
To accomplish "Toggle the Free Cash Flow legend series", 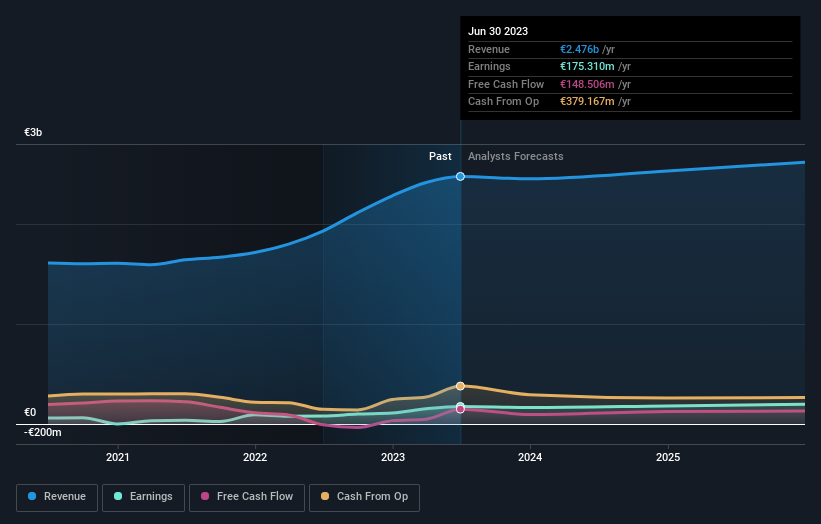I will point(247,497).
